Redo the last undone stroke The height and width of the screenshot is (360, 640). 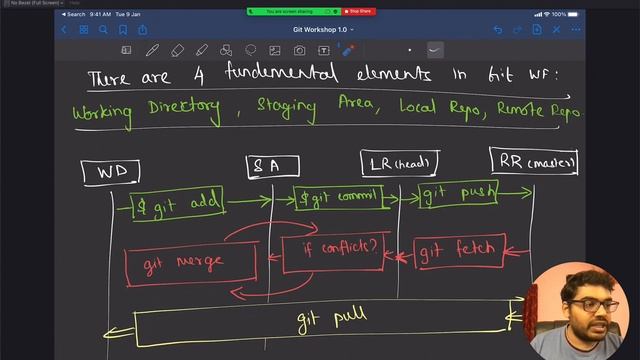pyautogui.click(x=518, y=29)
